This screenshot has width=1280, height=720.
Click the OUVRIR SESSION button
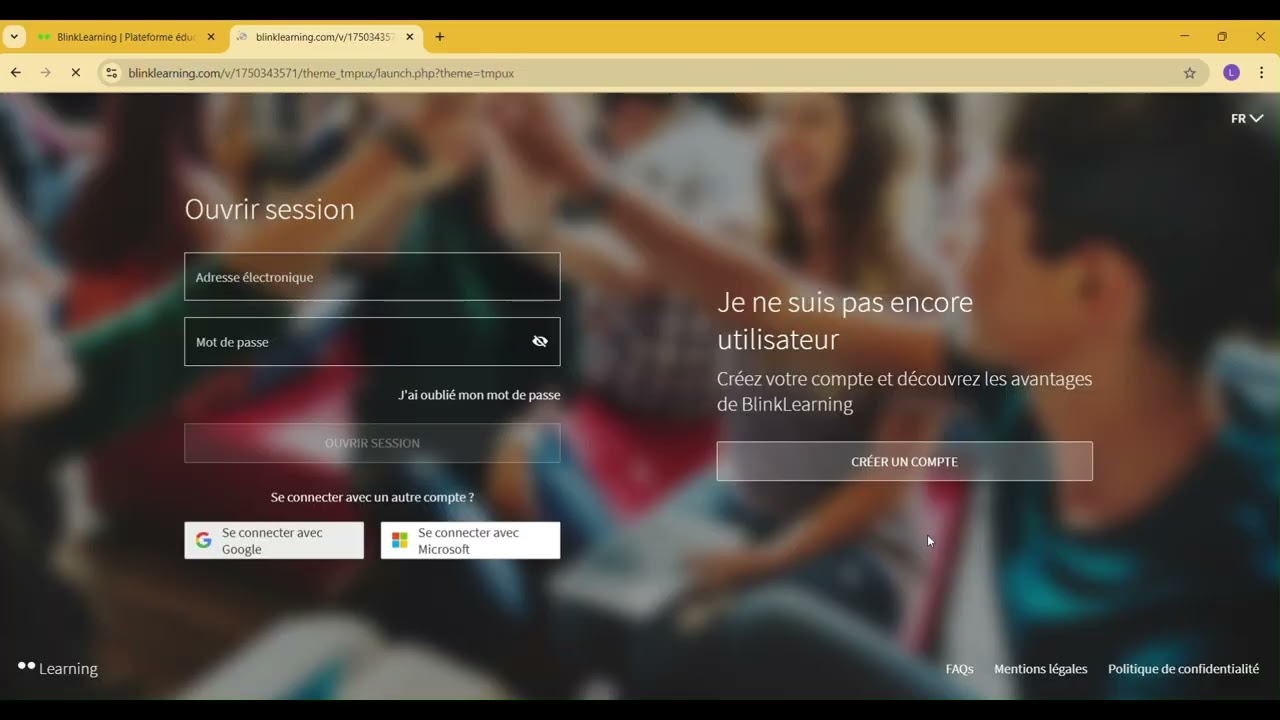coord(372,443)
